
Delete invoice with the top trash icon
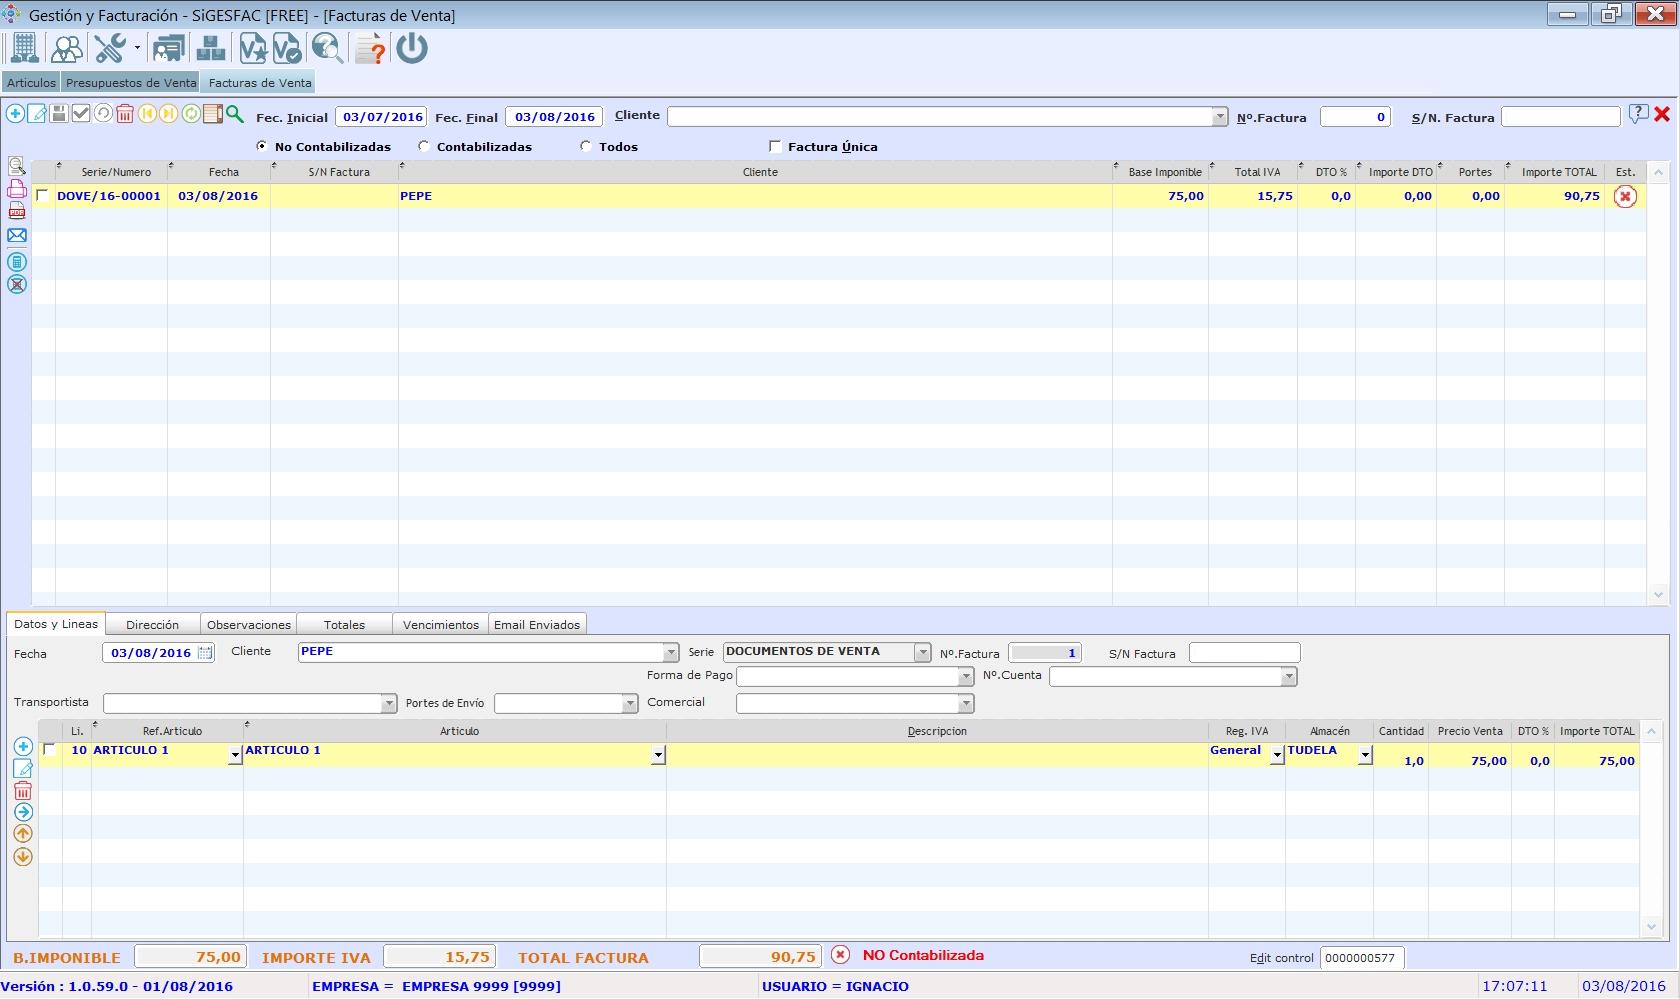(125, 114)
